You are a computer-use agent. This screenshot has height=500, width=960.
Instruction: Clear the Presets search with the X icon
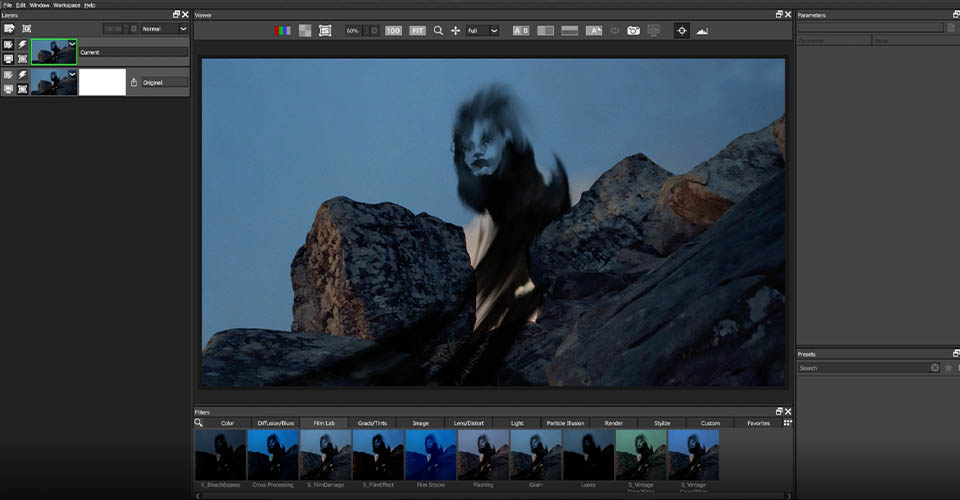tap(935, 368)
